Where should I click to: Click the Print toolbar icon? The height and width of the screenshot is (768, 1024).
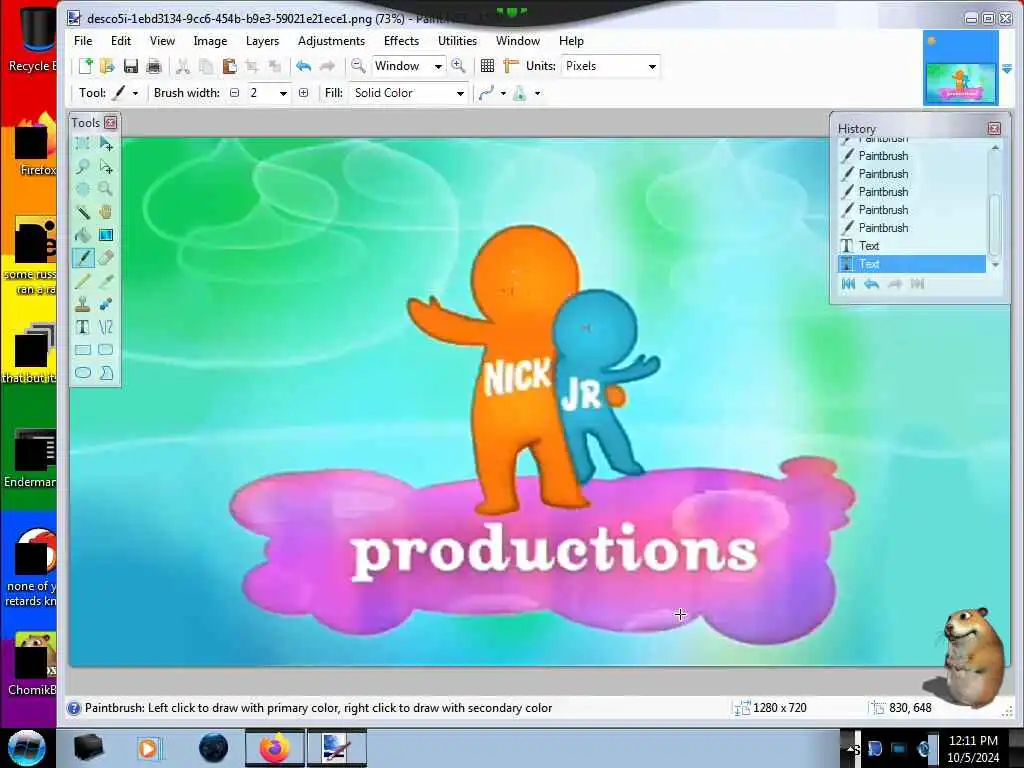[x=154, y=66]
